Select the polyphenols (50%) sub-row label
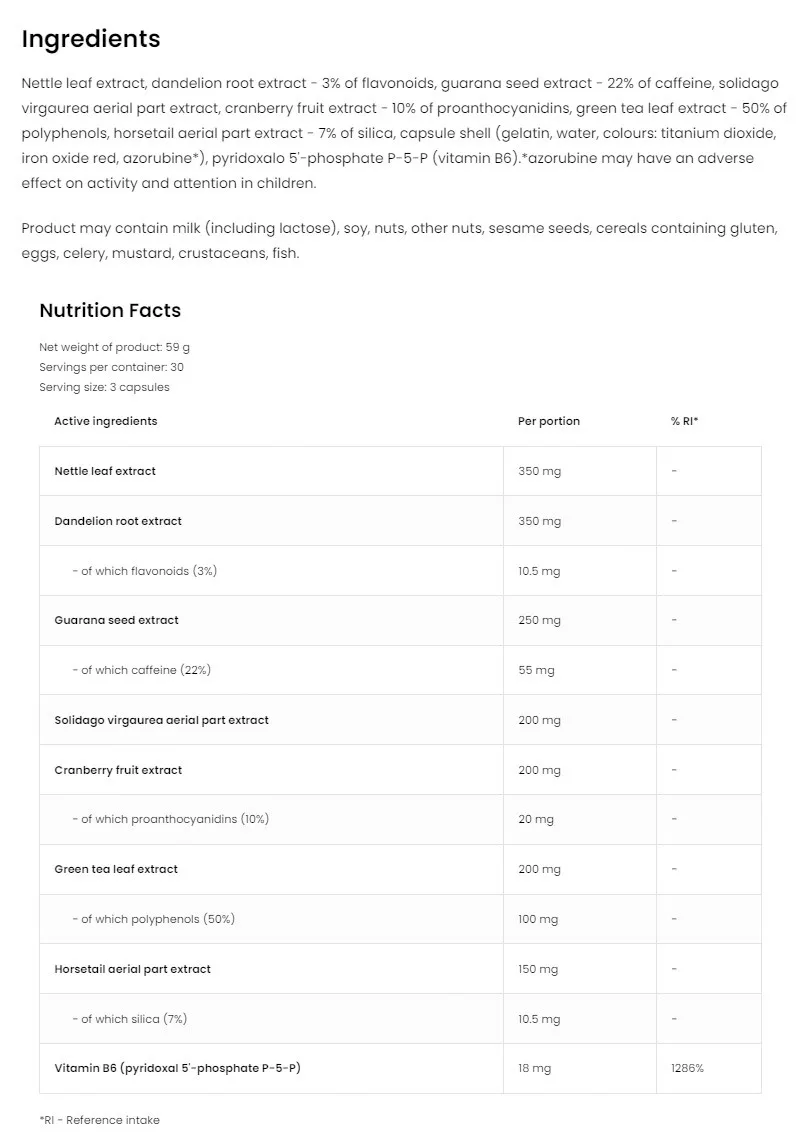This screenshot has height=1147, width=807. 153,919
